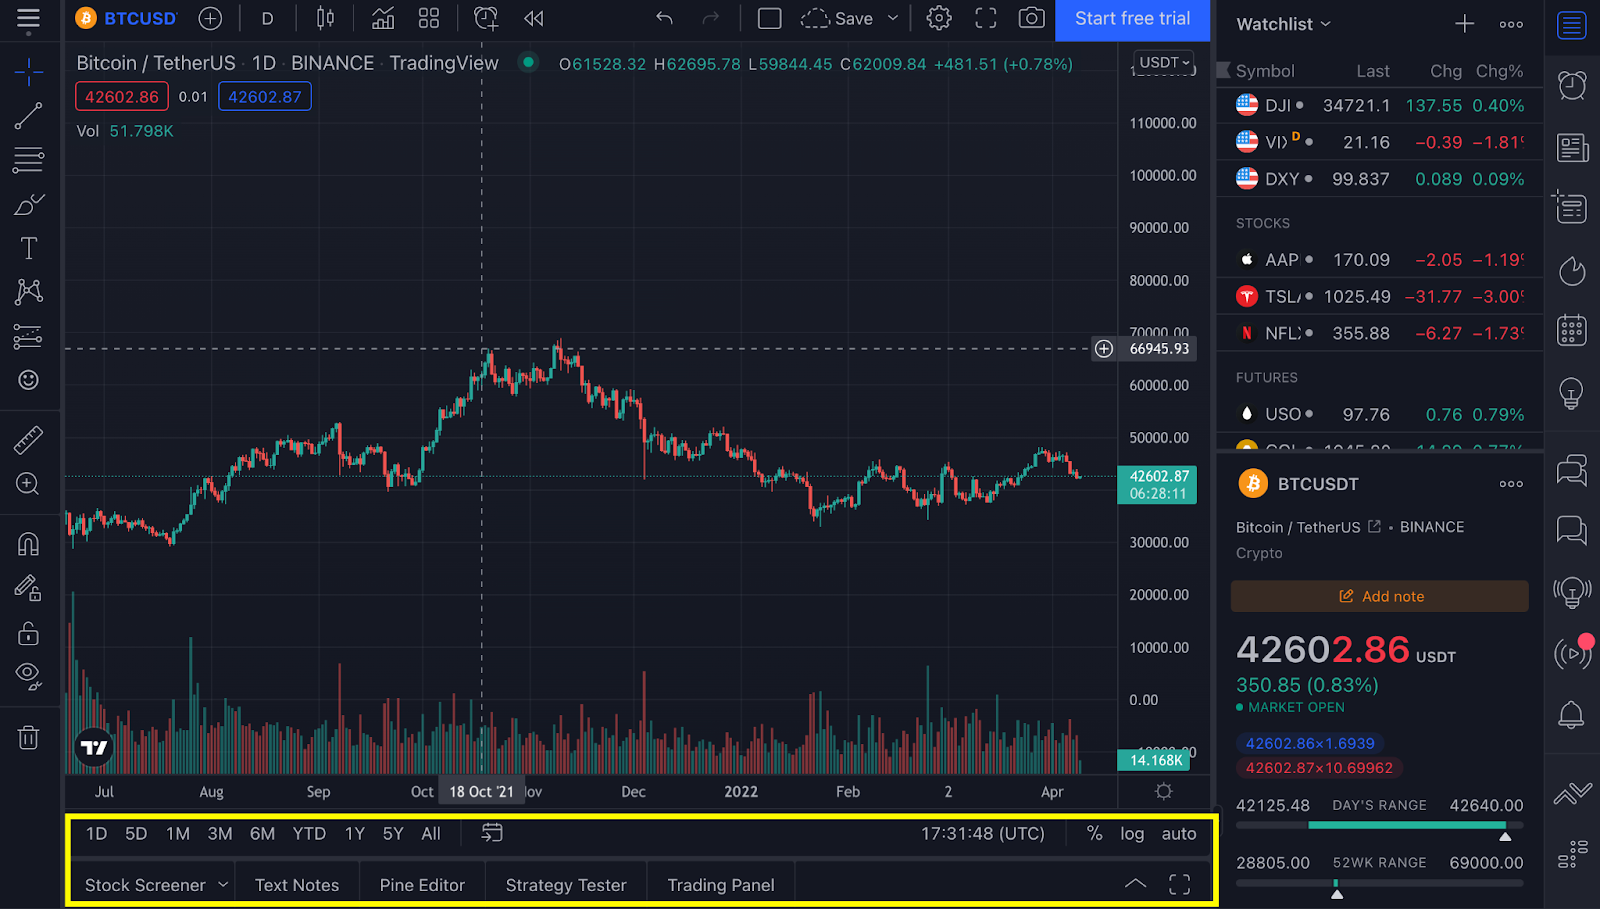Start bar replay mode
This screenshot has width=1600, height=909.
click(x=534, y=18)
